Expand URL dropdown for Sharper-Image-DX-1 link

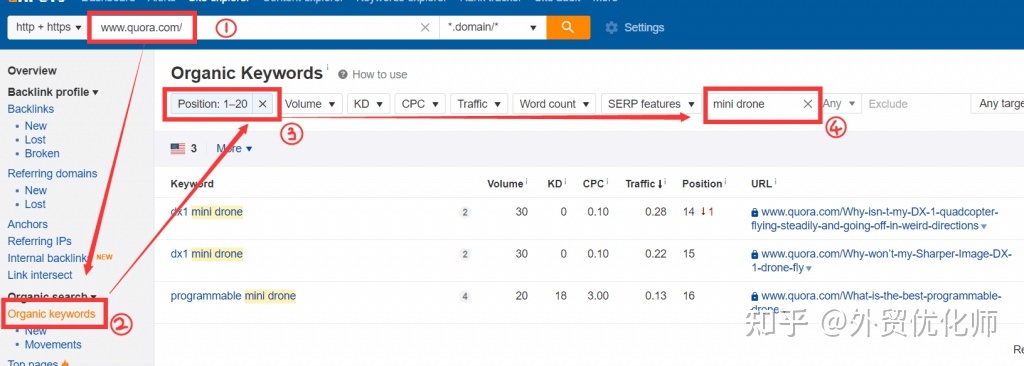click(808, 269)
